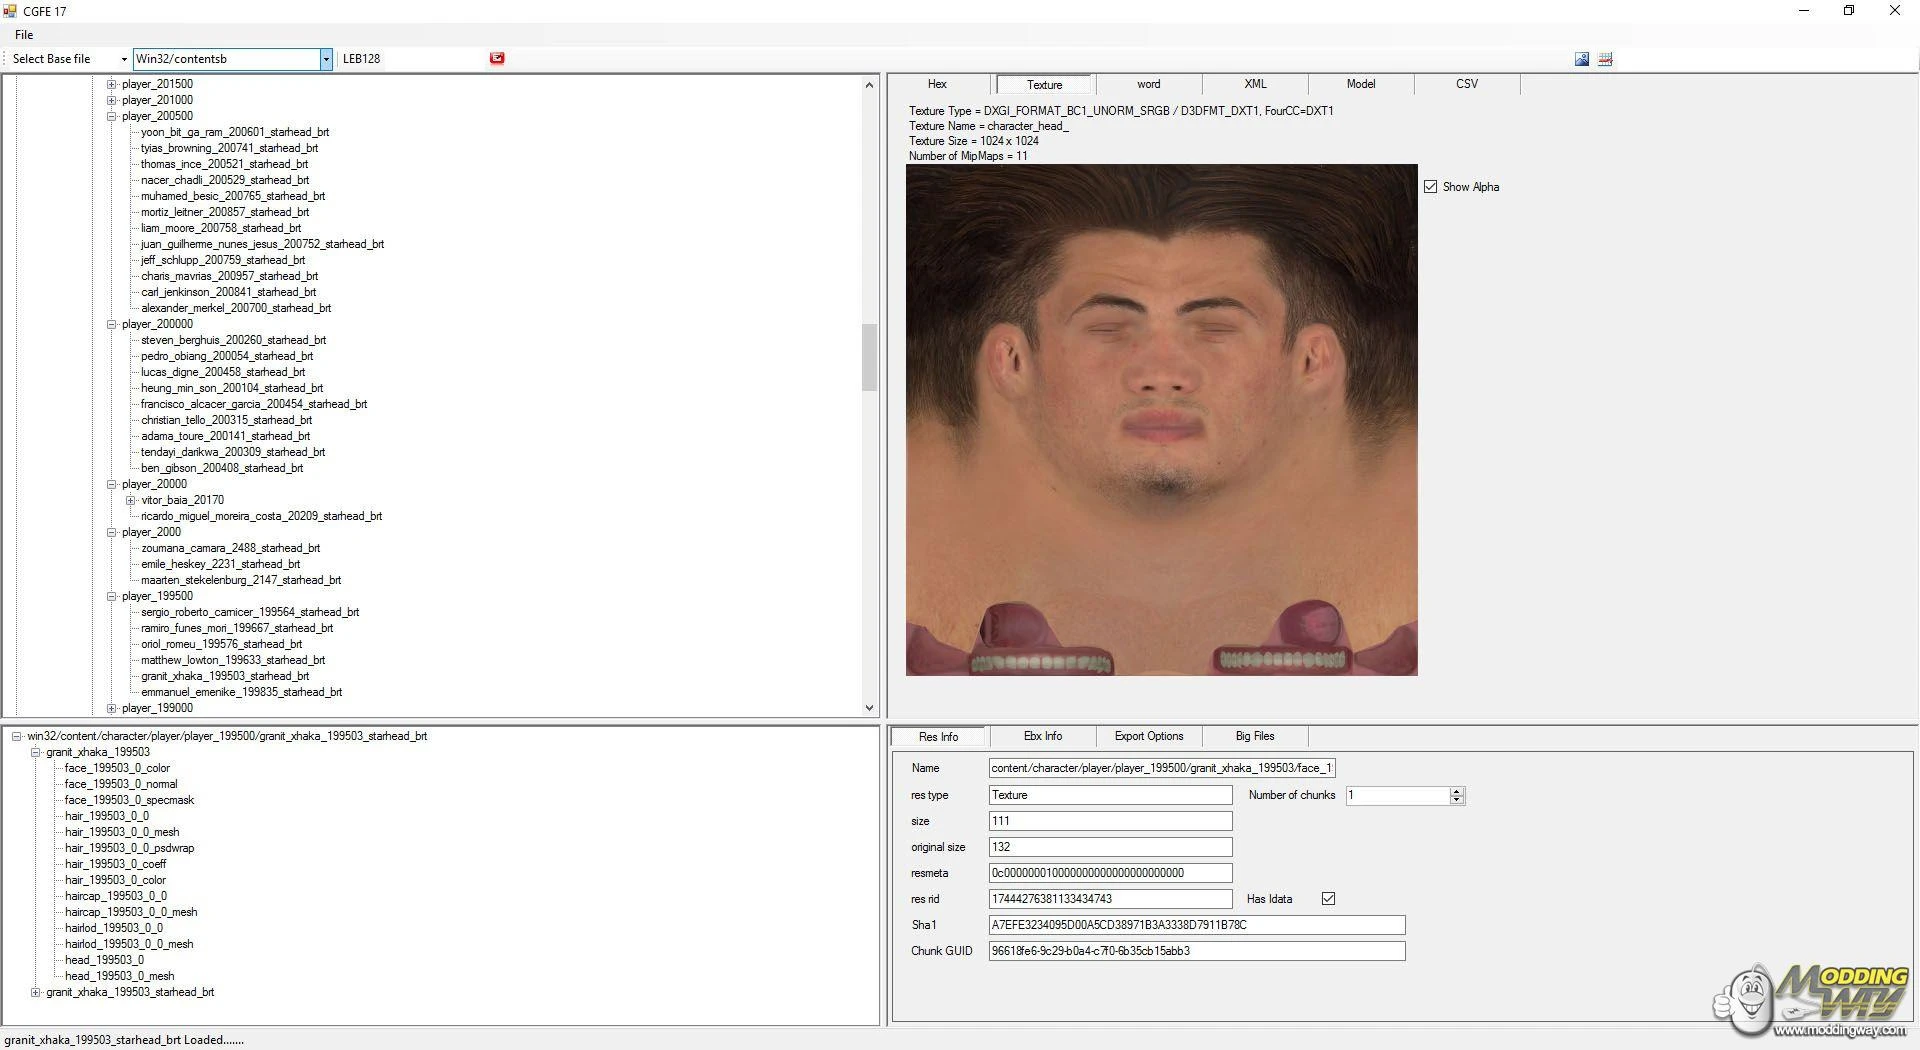
Task: Enable Show Alpha for the texture preview
Action: tap(1432, 186)
